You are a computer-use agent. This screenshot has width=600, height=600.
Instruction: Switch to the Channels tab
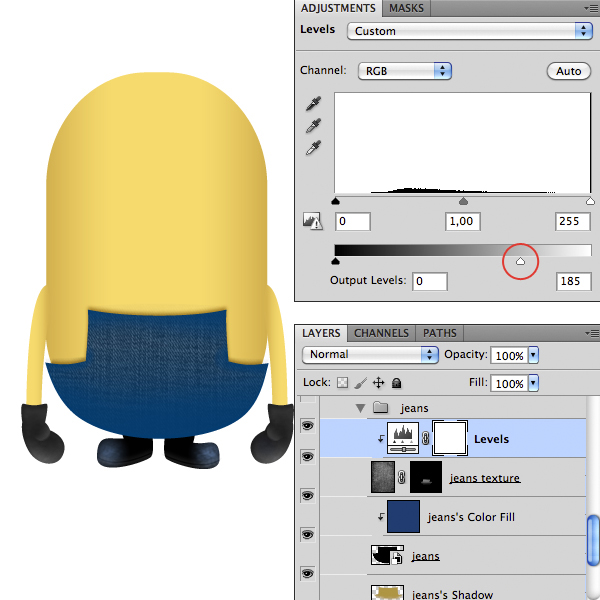(x=381, y=333)
